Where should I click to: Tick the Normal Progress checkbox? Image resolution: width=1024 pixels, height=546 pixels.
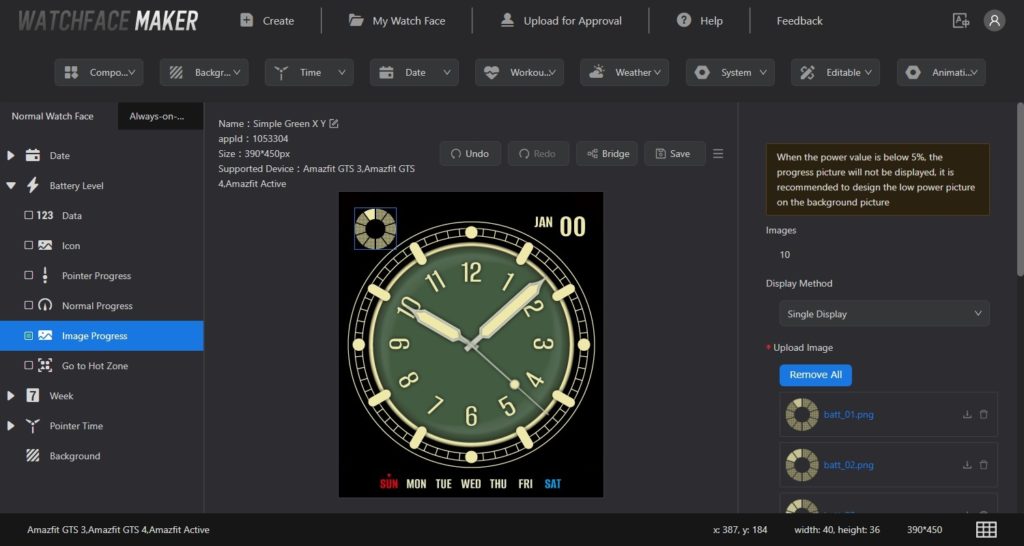tap(28, 306)
